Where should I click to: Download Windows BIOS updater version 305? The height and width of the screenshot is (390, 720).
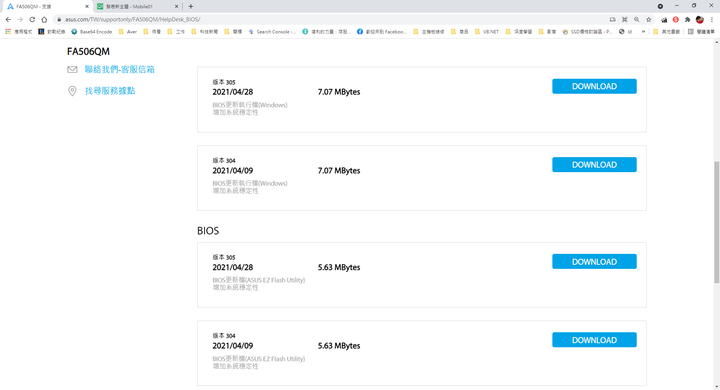tap(594, 86)
